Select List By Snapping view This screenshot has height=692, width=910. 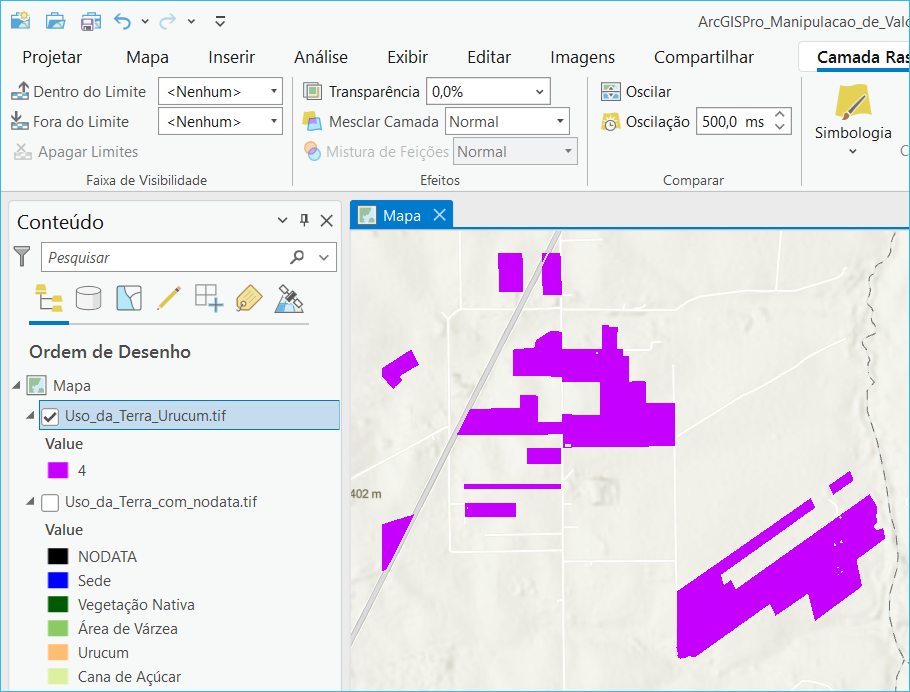coord(209,298)
